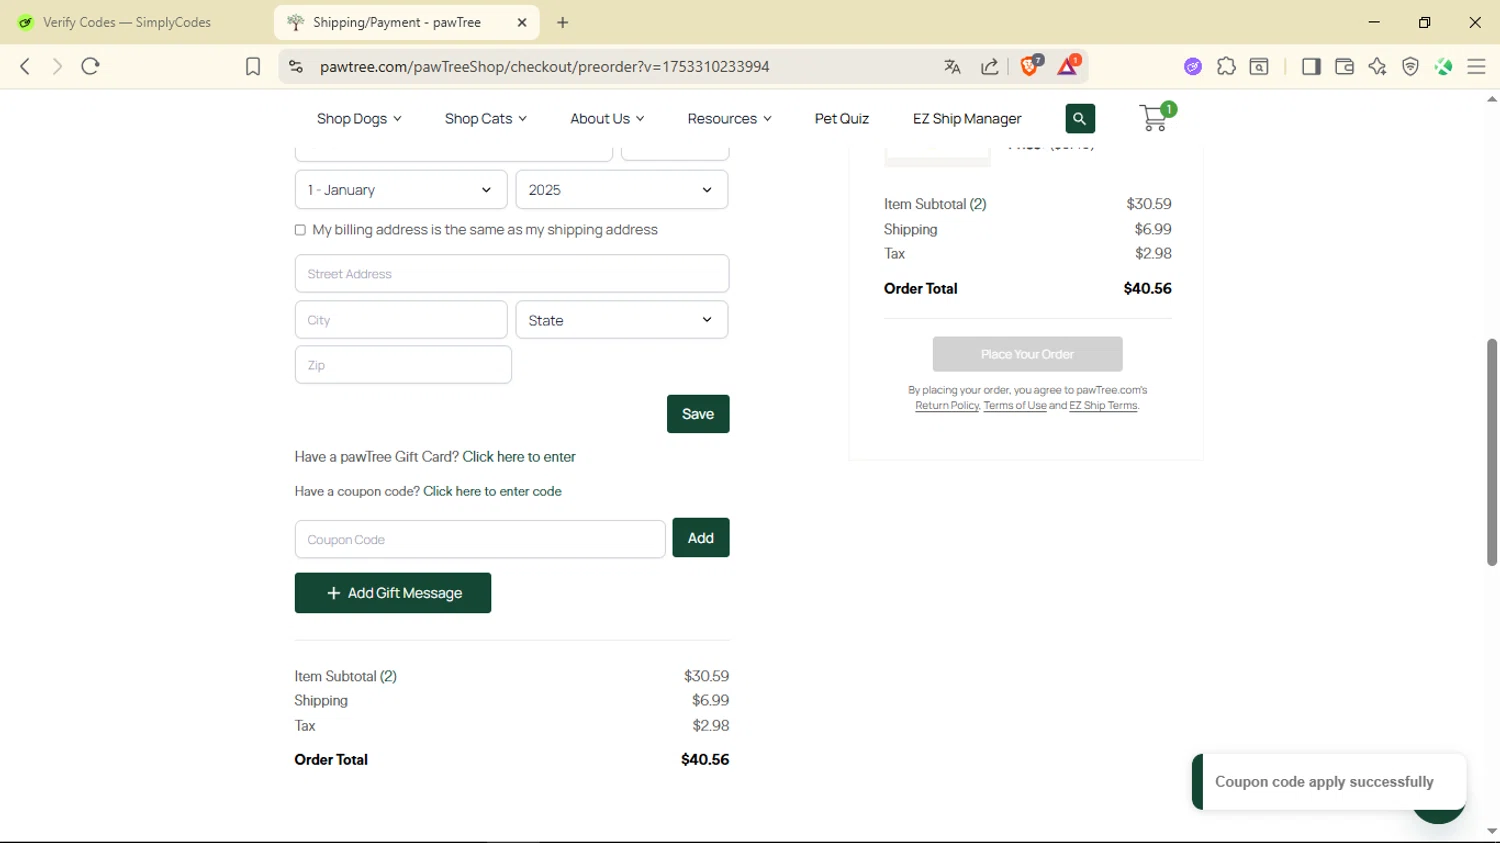Open Brave Shields lion icon
Image resolution: width=1500 pixels, height=843 pixels.
pos(1030,66)
